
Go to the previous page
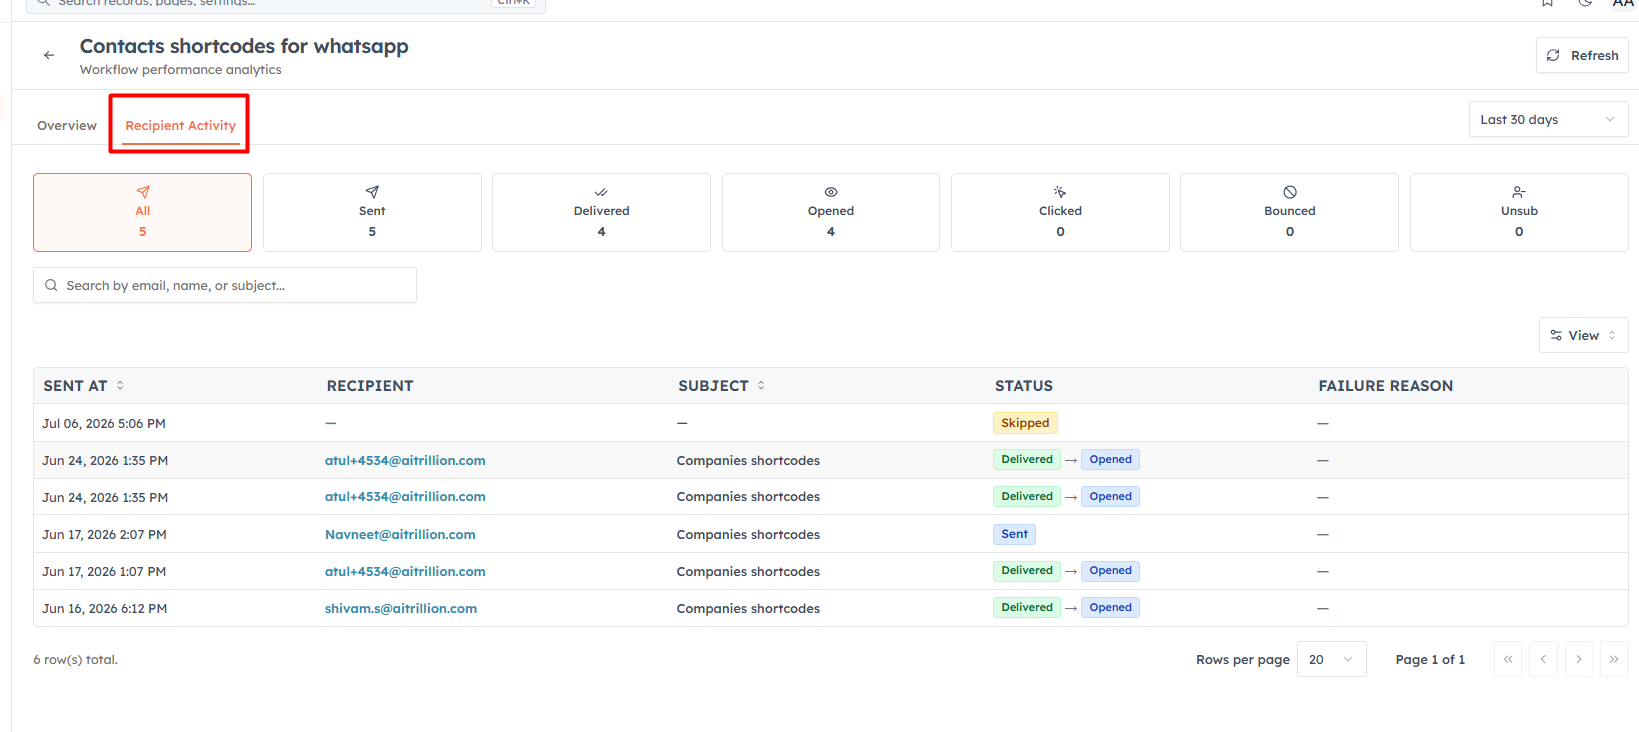(1543, 659)
